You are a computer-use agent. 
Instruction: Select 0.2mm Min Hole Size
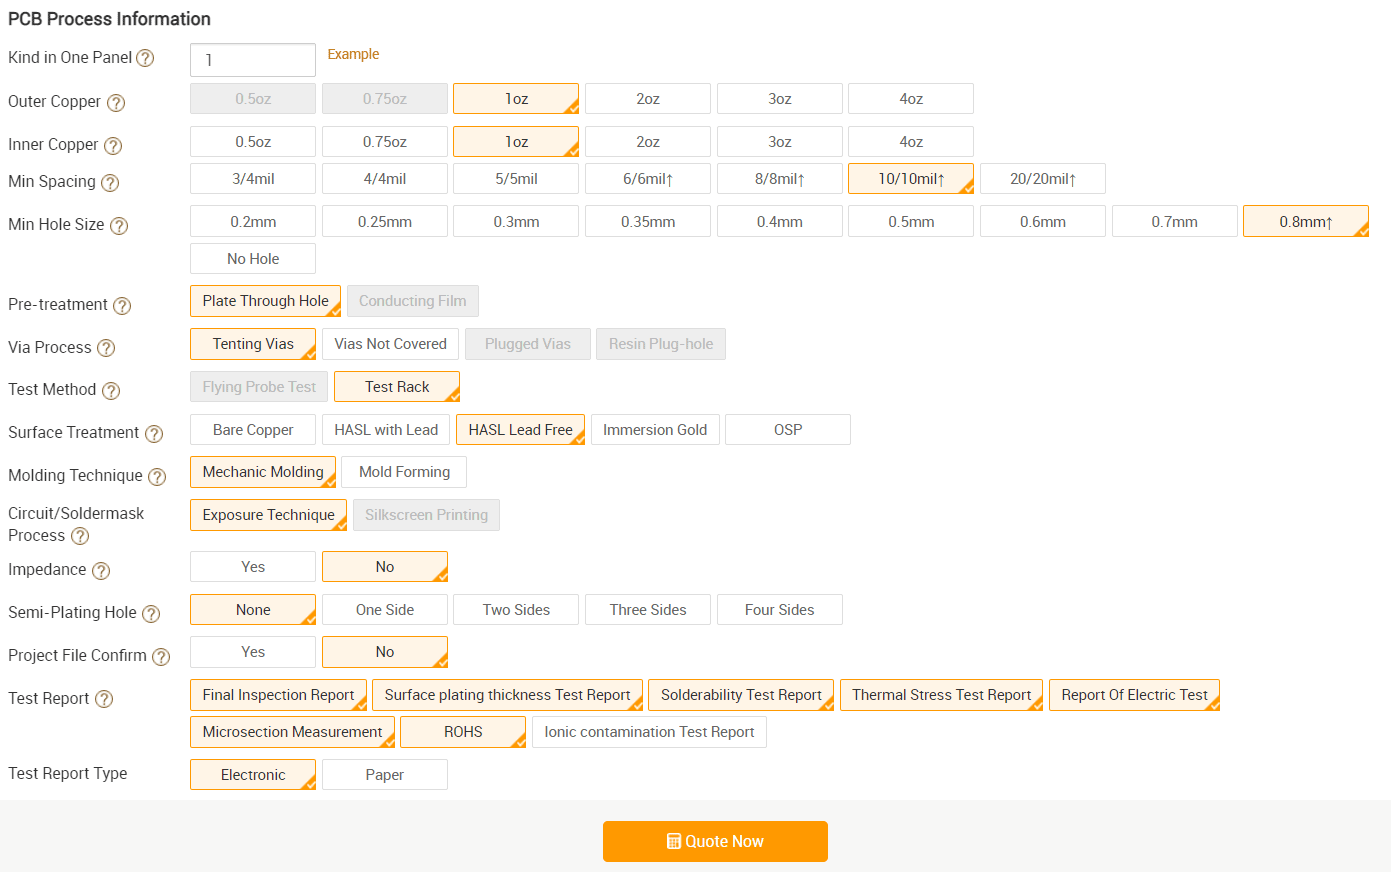point(253,222)
